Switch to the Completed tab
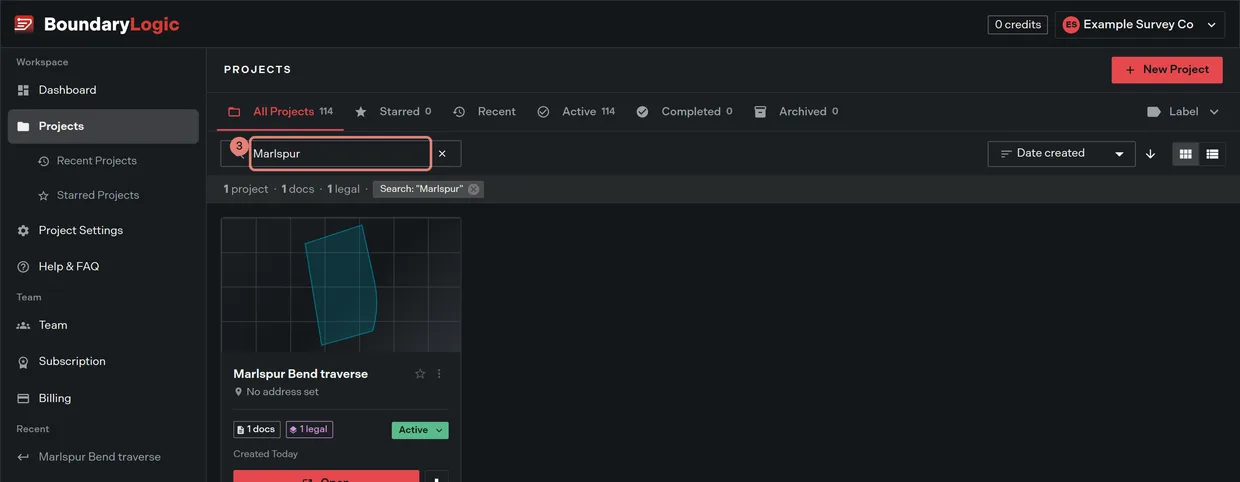Screen dimensions: 1240x482 point(684,112)
